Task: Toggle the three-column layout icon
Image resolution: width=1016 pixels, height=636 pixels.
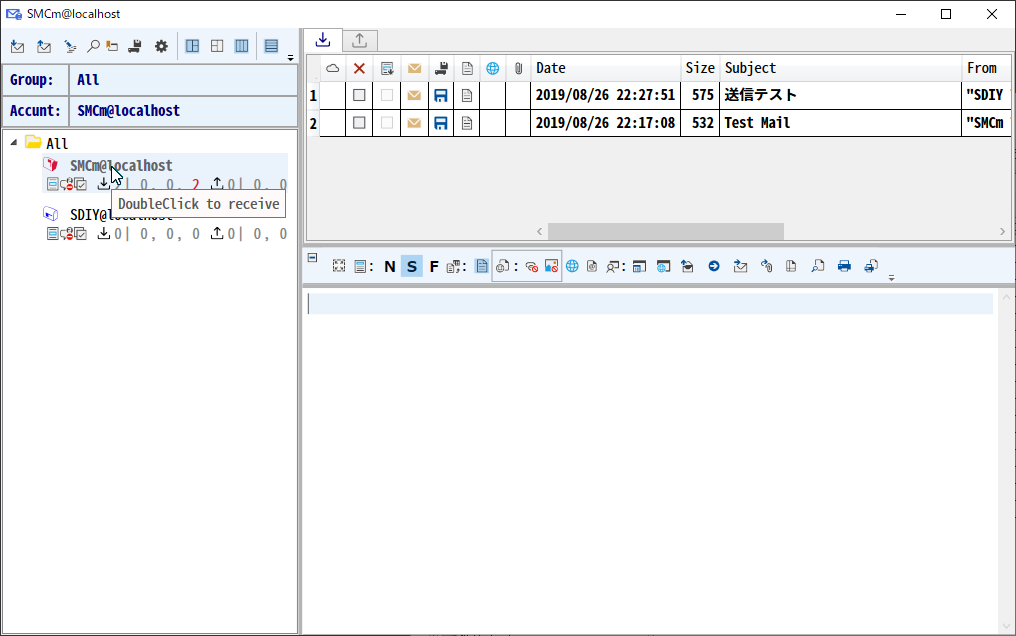Action: pos(242,46)
